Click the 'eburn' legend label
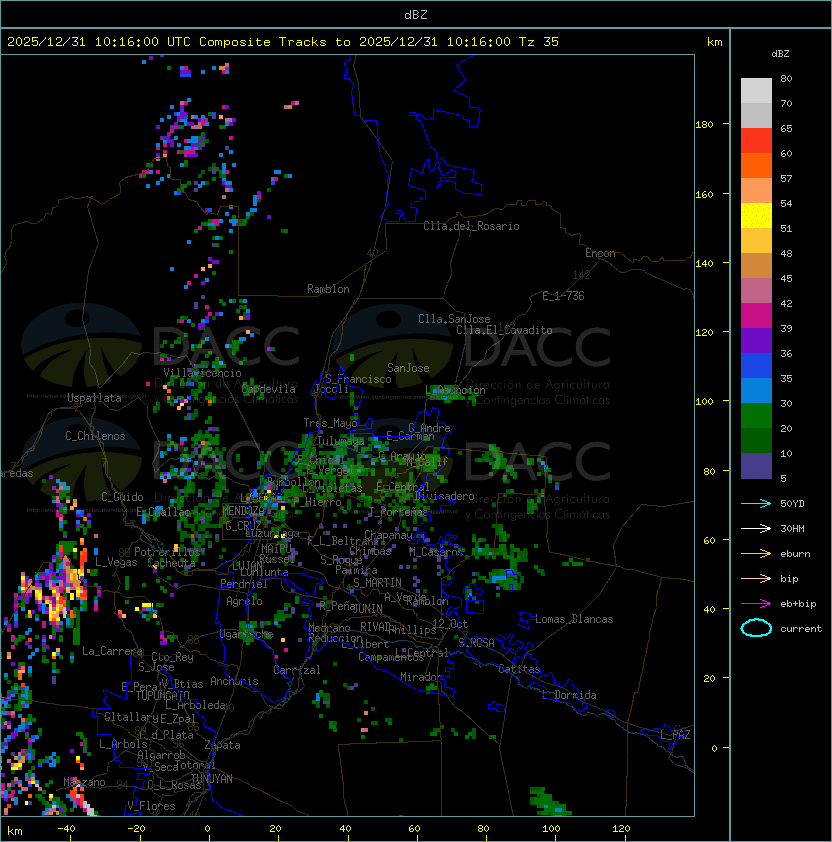This screenshot has width=832, height=842. click(x=795, y=554)
